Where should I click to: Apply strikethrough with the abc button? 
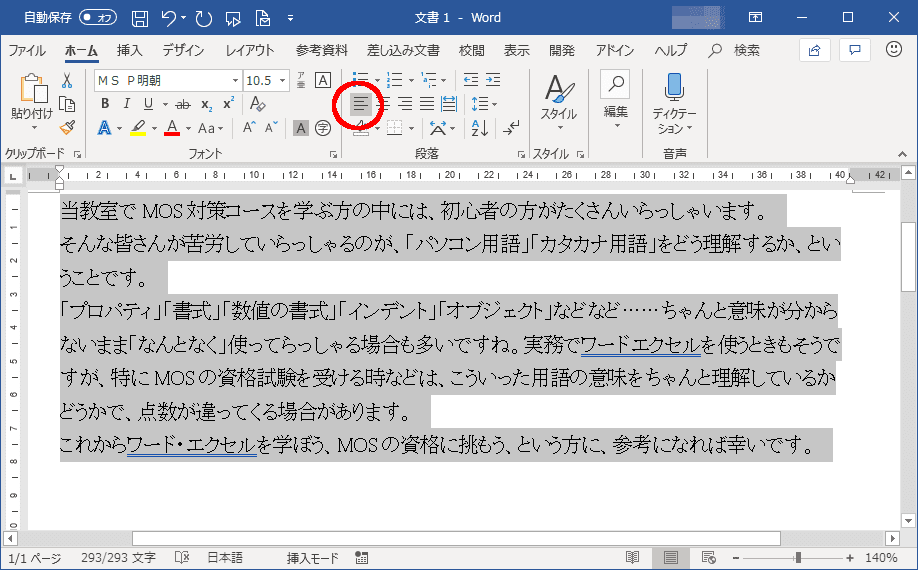pyautogui.click(x=183, y=104)
